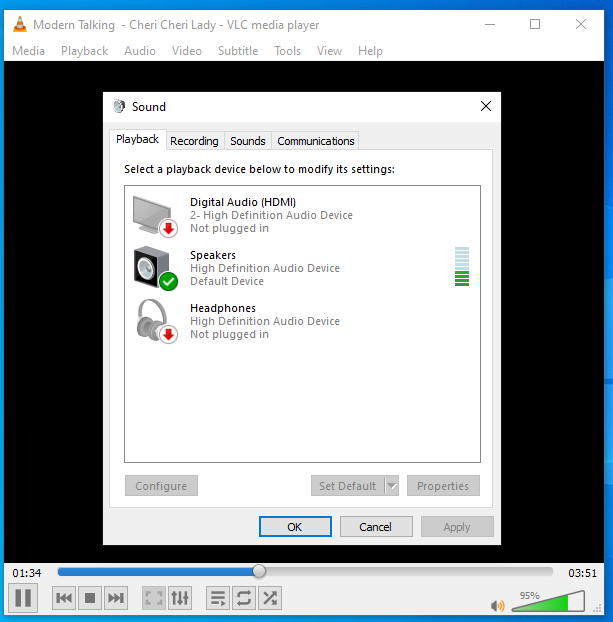Switch to the Recording tab
The height and width of the screenshot is (622, 613).
(x=194, y=141)
